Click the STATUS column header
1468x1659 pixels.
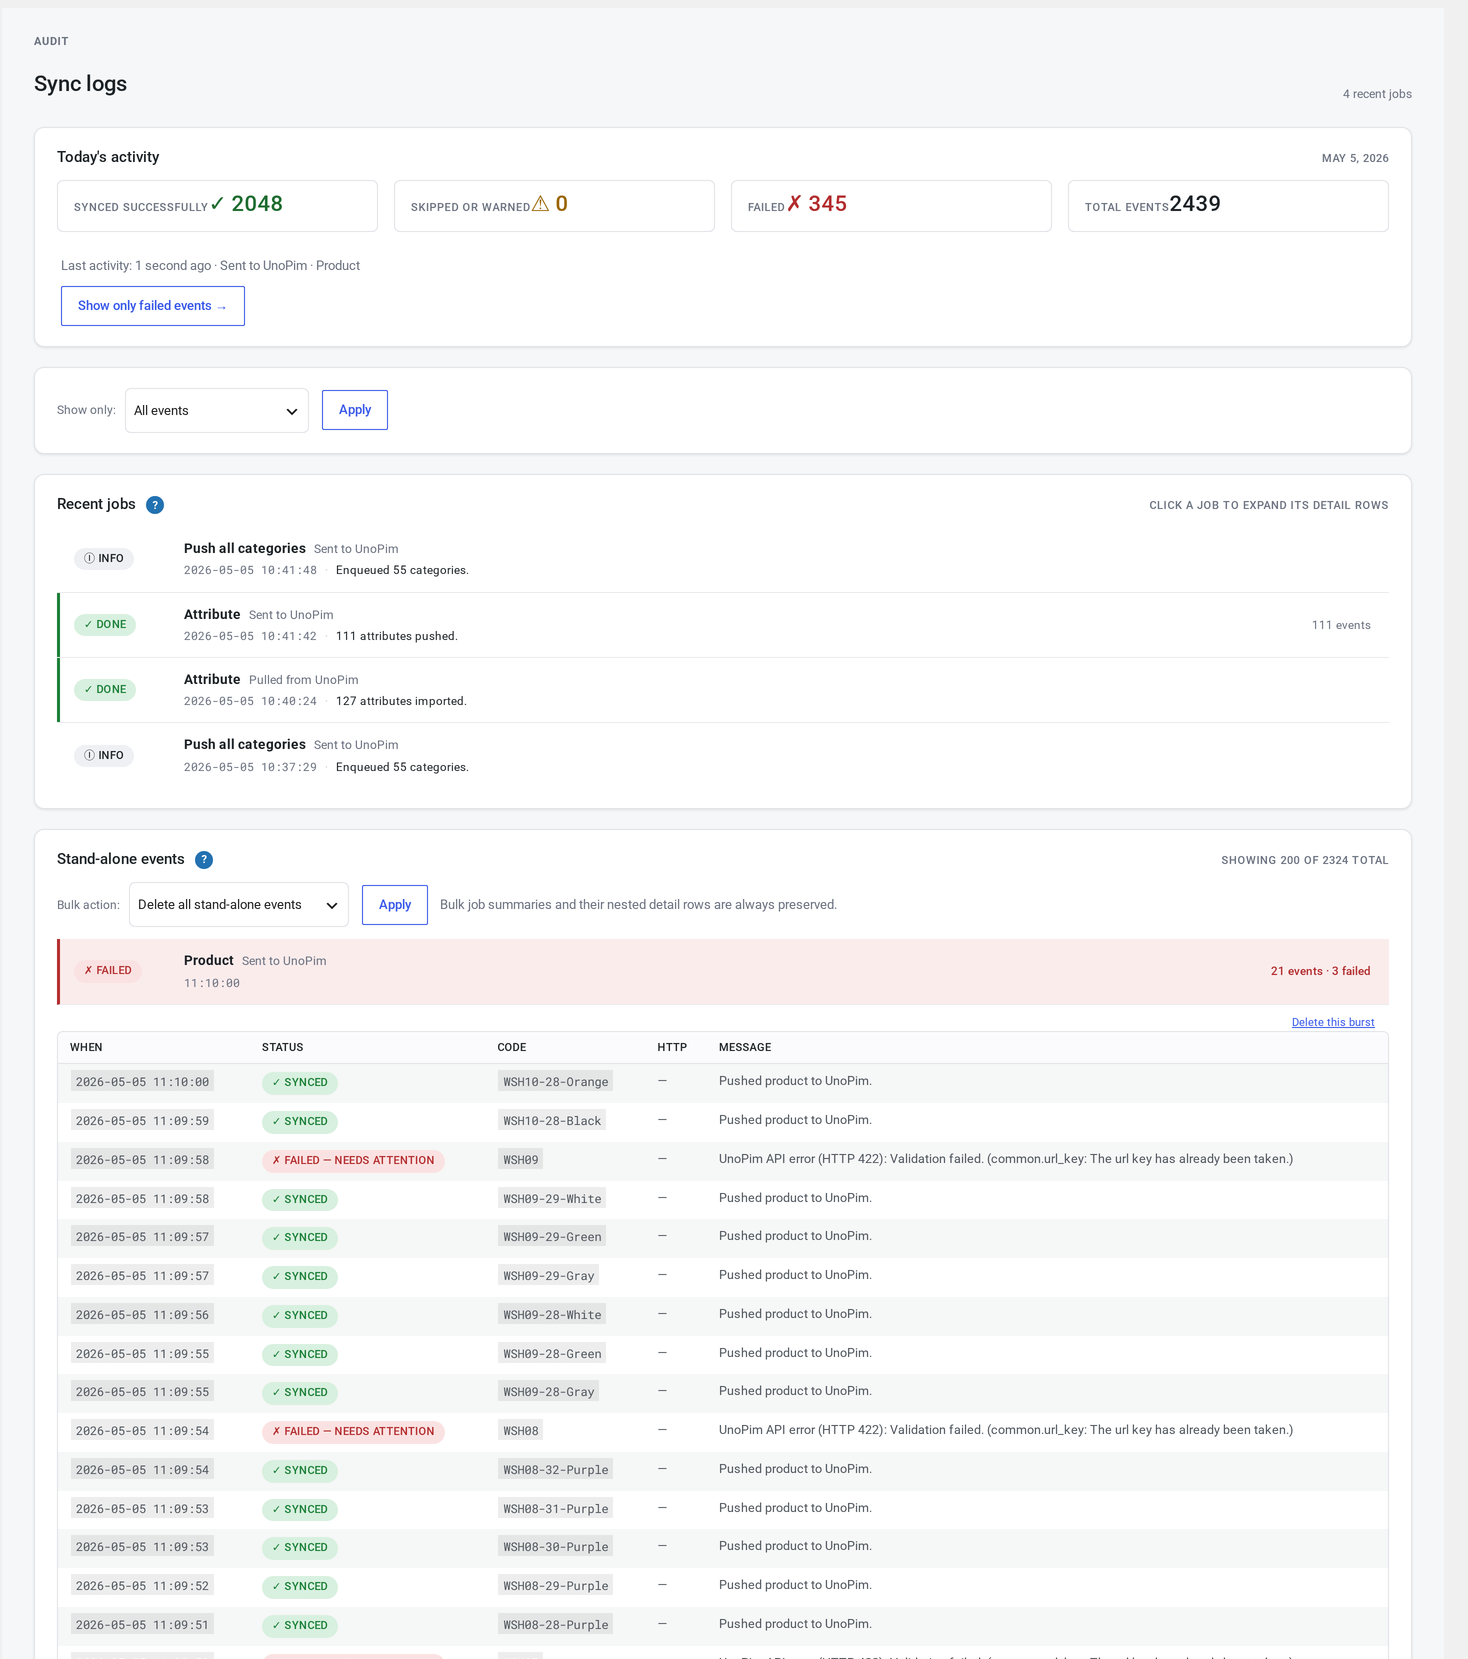tap(283, 1047)
